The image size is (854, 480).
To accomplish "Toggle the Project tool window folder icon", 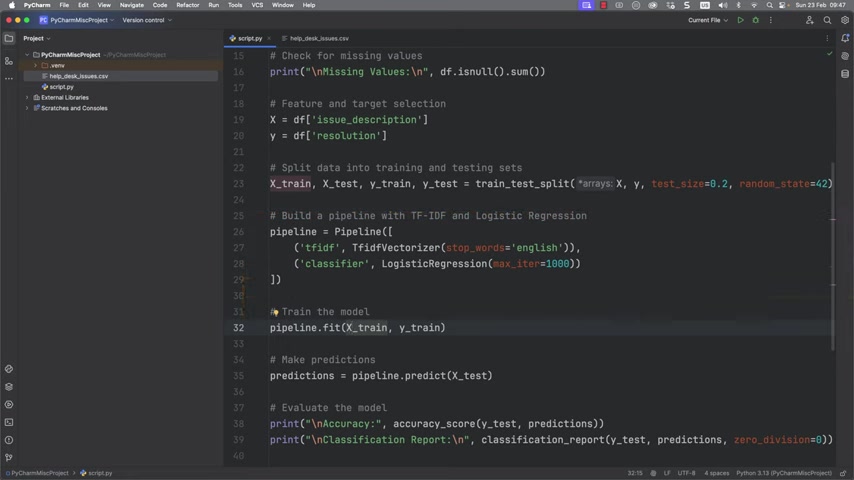I will tap(9, 39).
